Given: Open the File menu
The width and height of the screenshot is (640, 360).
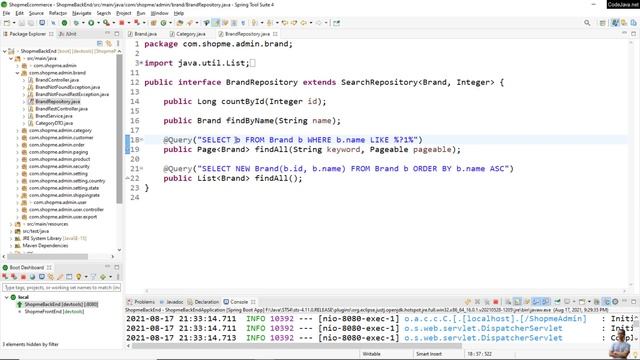Looking at the screenshot, I should coord(6,13).
